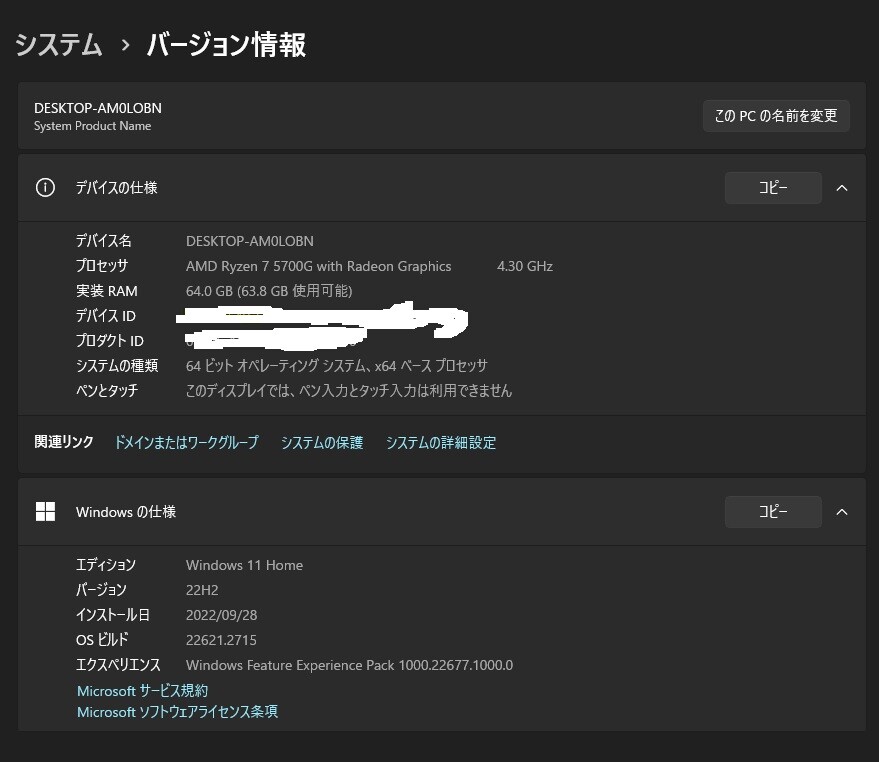Click the info icon beside デバイスの仕様
This screenshot has height=762, width=879.
(45, 188)
